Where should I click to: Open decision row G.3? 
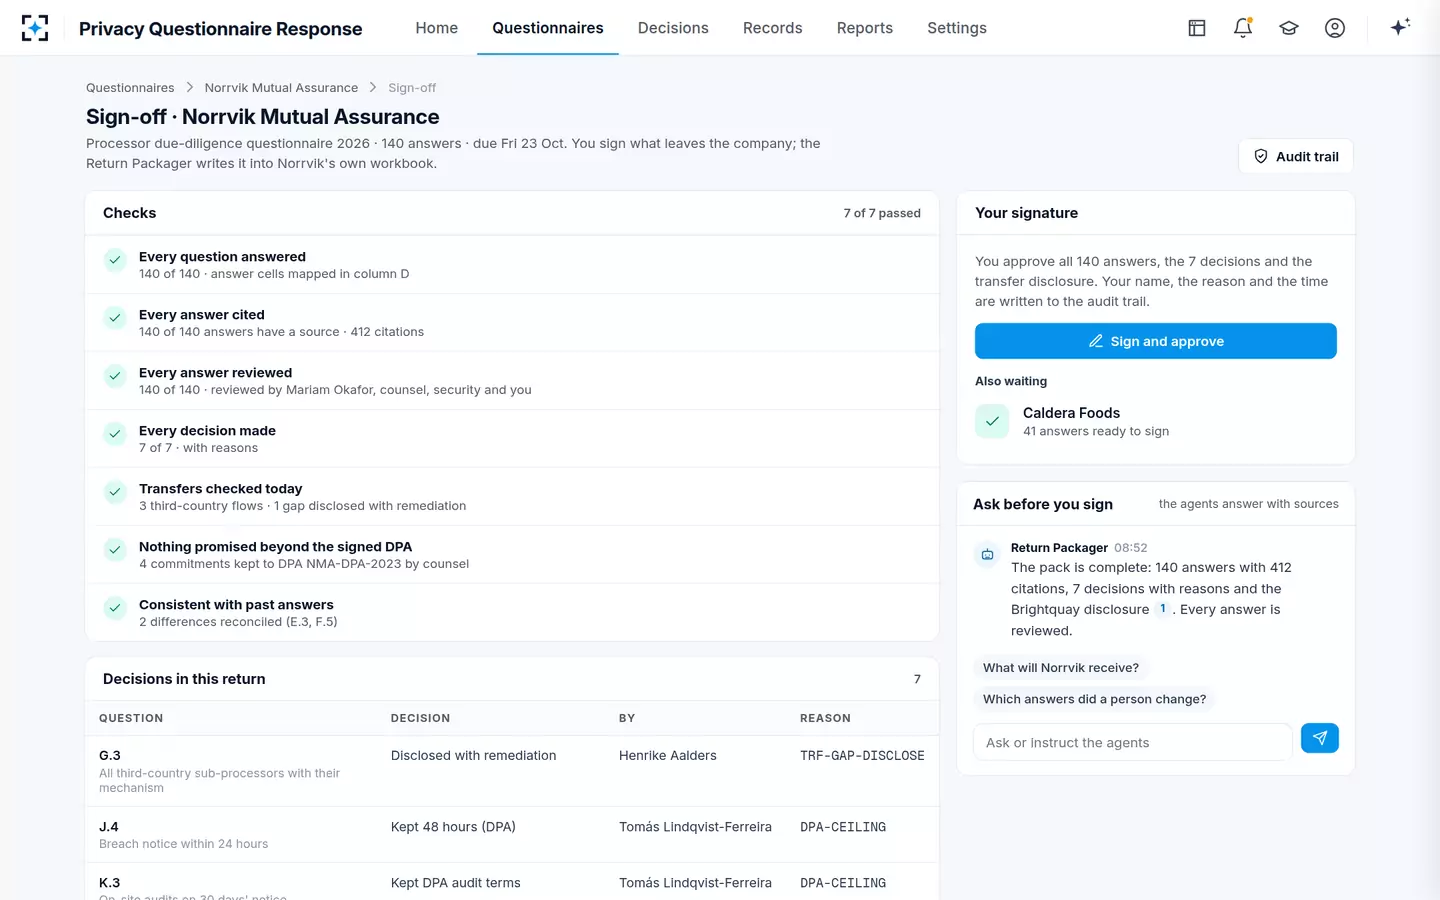(512, 771)
